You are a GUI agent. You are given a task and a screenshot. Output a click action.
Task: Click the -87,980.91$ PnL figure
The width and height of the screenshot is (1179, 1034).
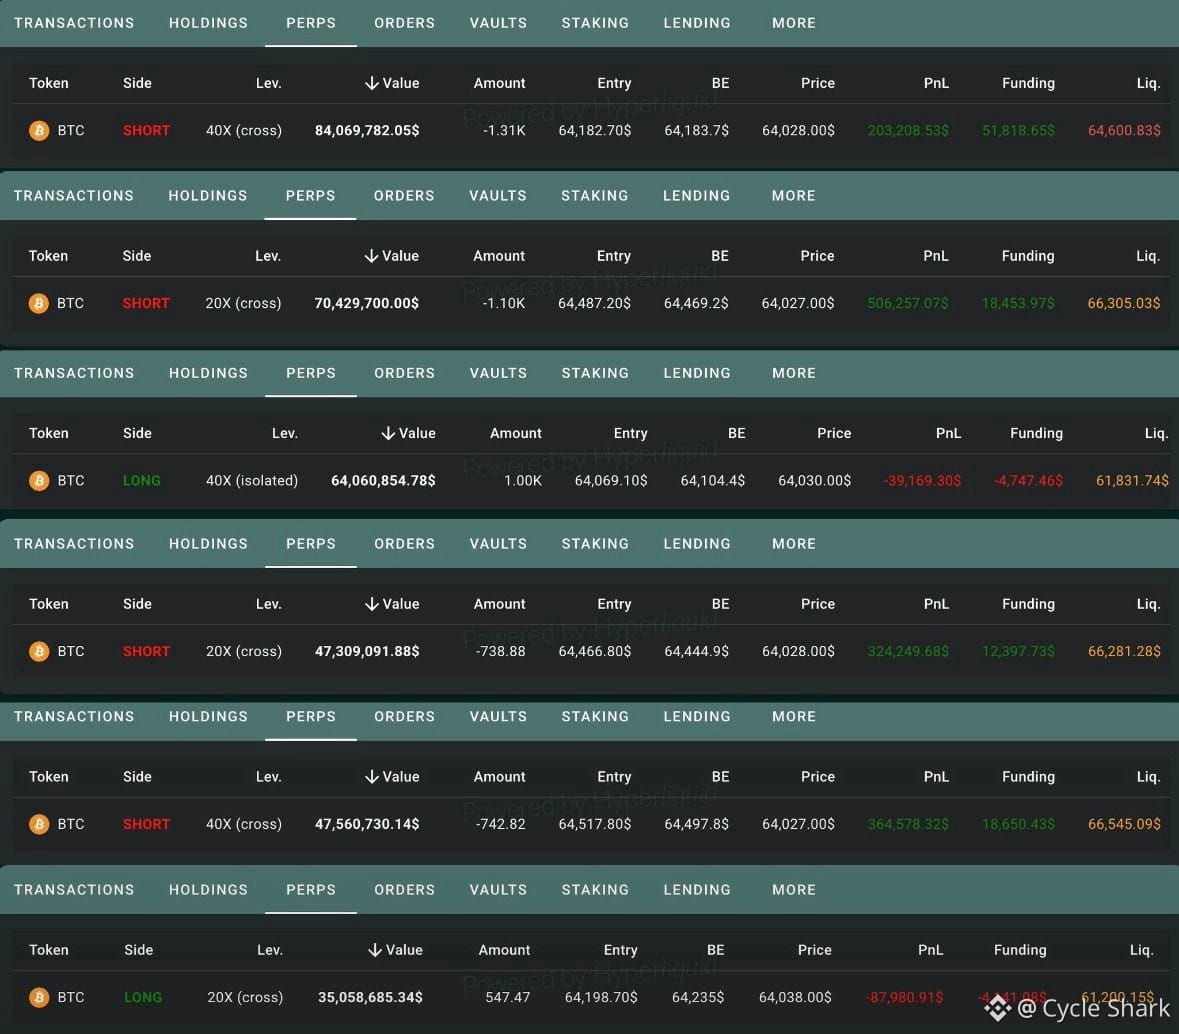(x=905, y=997)
